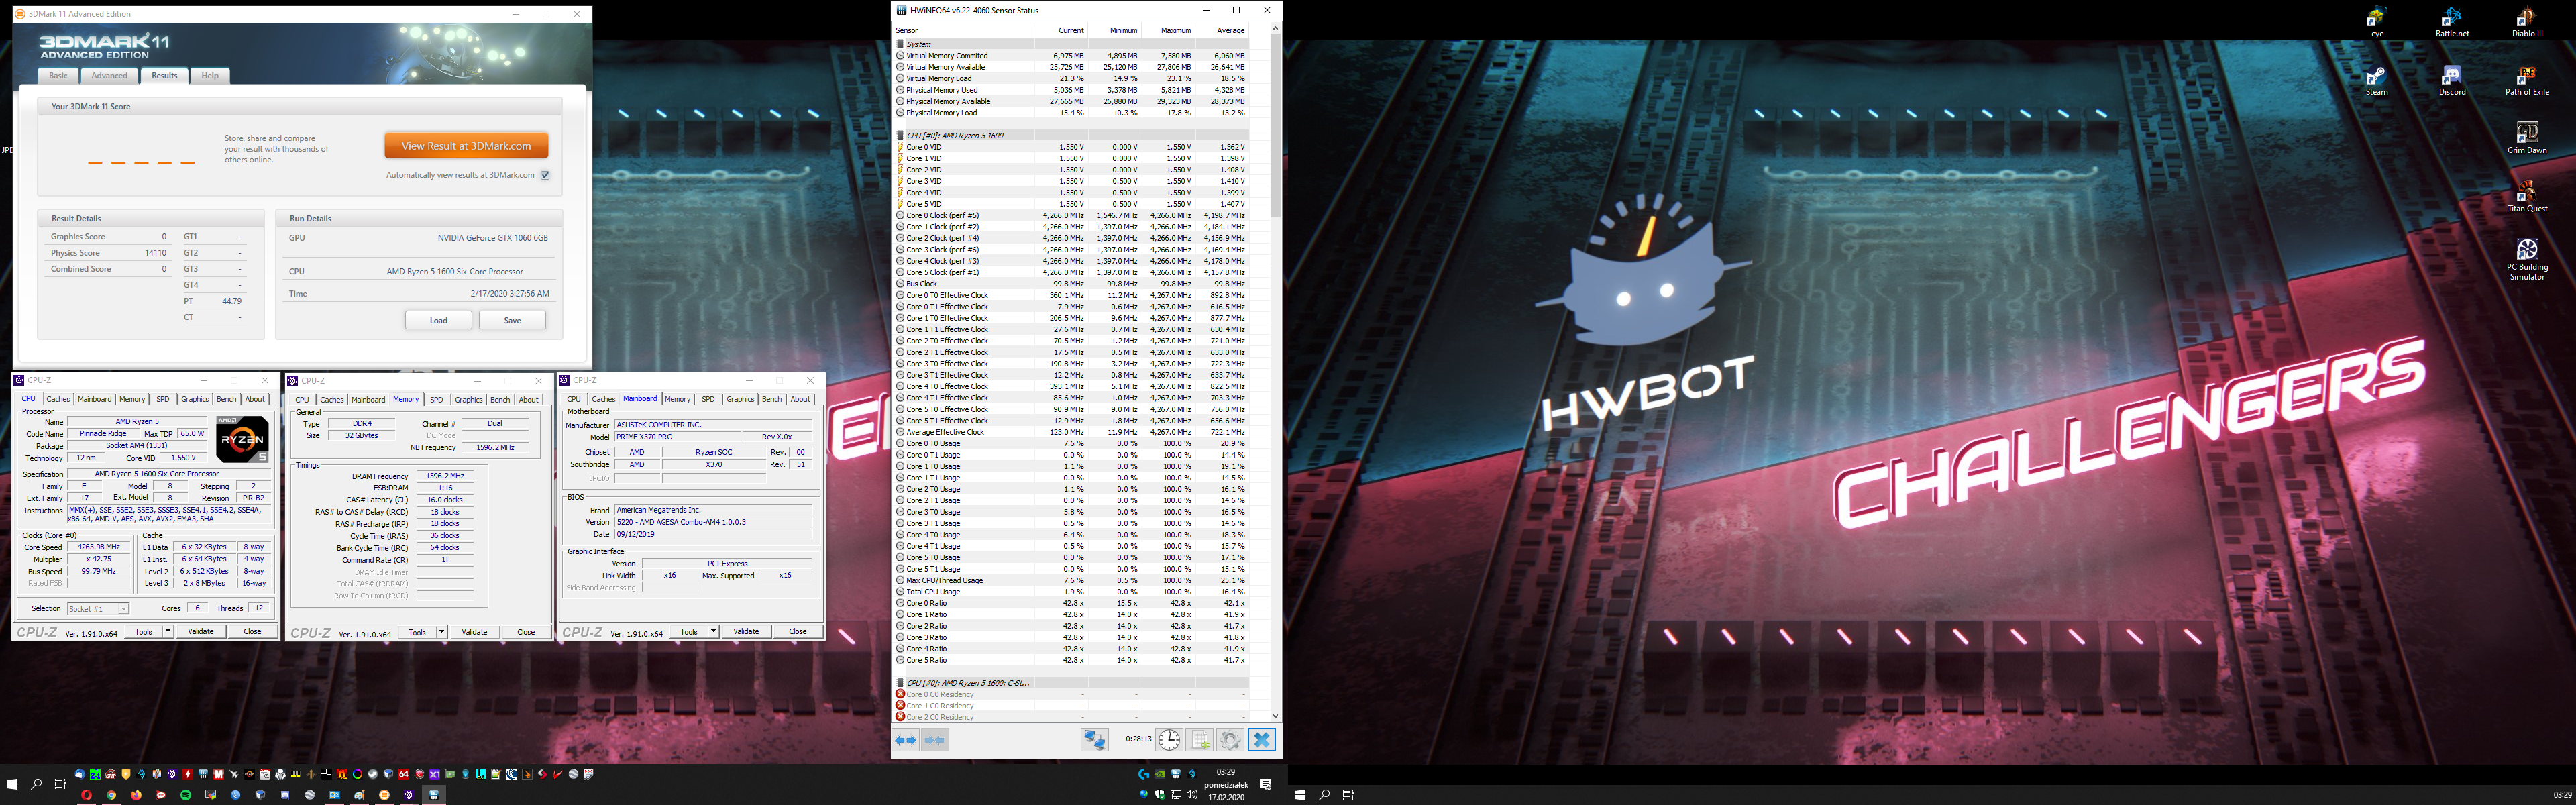2576x805 pixels.
Task: Open Steam desktop shortcut
Action: (2377, 81)
